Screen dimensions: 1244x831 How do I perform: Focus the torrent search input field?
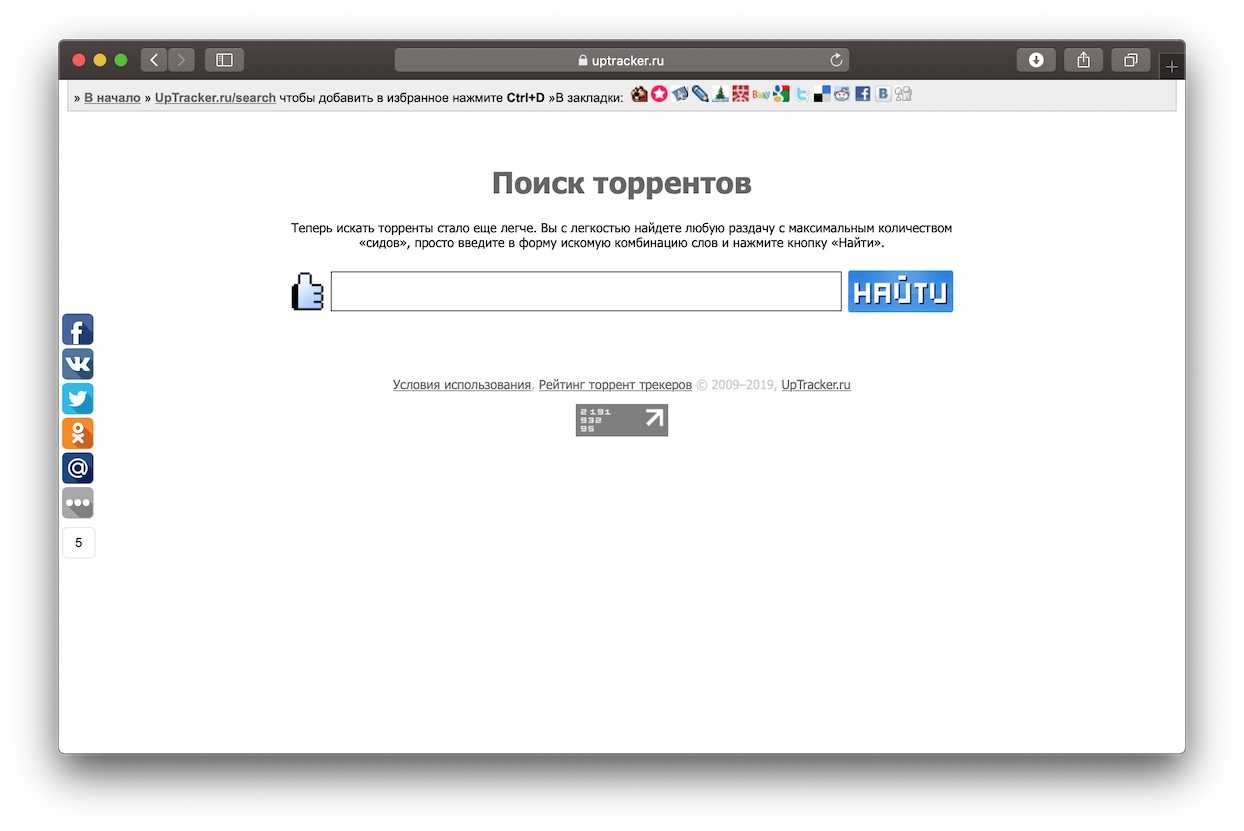(586, 291)
